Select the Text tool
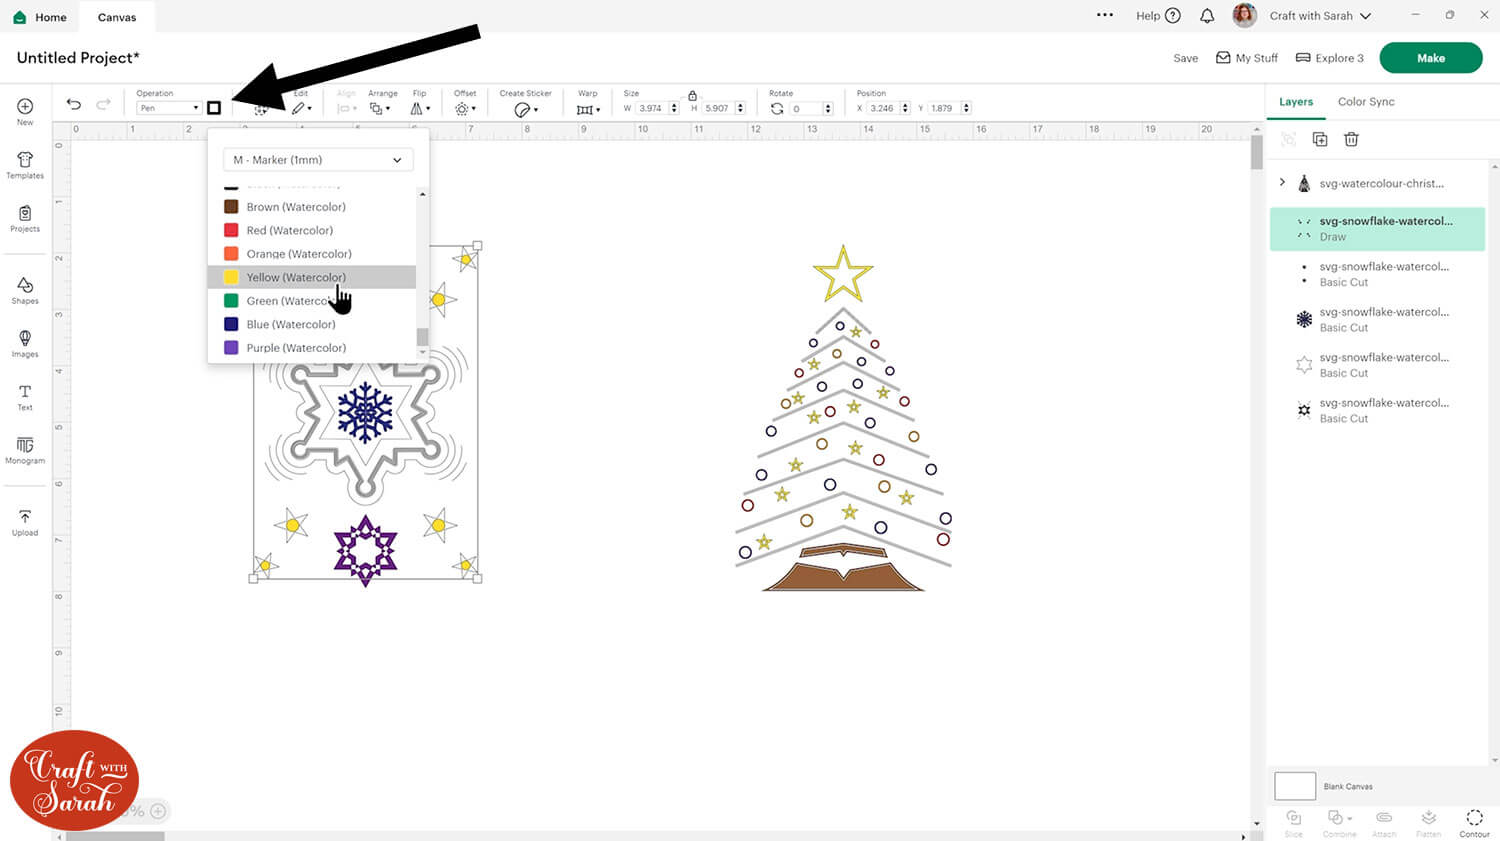The image size is (1500, 841). 25,397
